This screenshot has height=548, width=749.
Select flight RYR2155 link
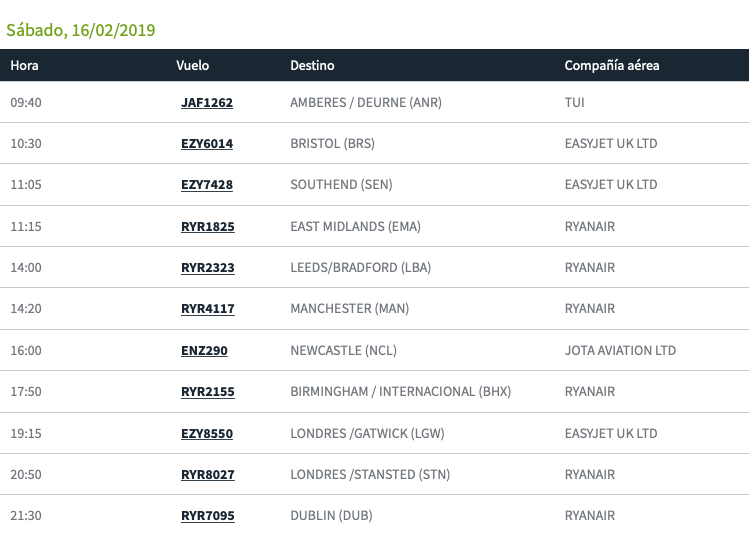pos(207,392)
